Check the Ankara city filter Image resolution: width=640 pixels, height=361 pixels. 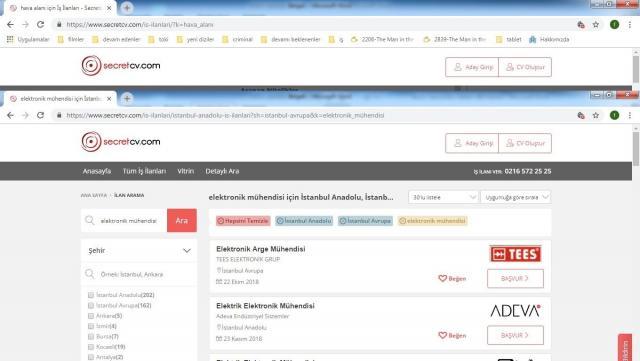click(x=91, y=316)
